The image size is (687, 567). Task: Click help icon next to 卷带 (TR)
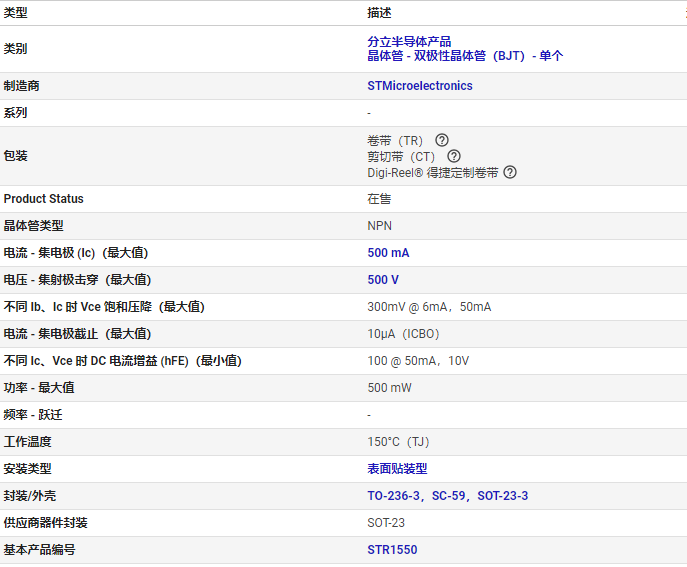[442, 140]
